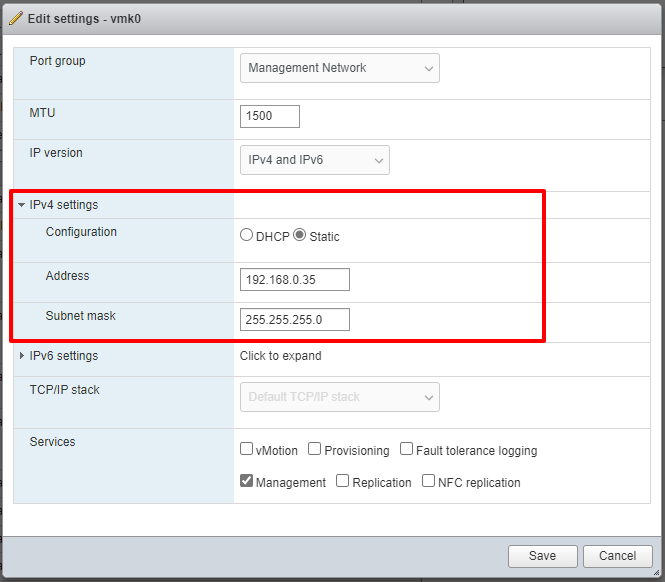Click the MTU input field
The height and width of the screenshot is (582, 665).
click(x=270, y=116)
